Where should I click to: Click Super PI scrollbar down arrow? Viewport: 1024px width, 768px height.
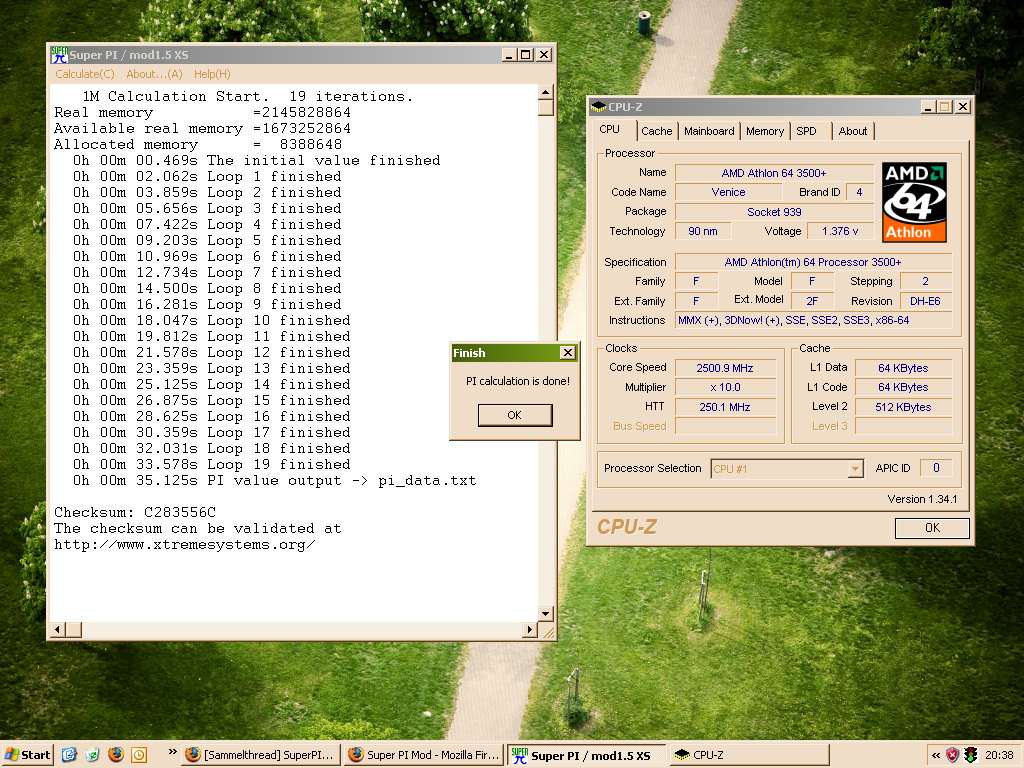point(546,613)
